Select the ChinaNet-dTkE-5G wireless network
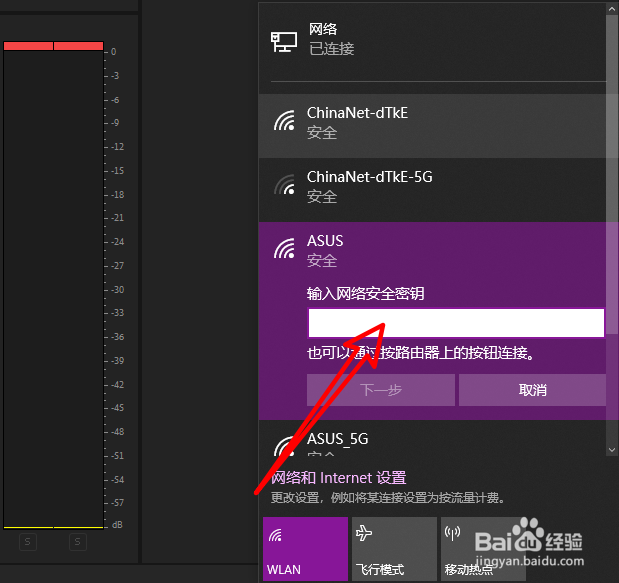 click(432, 190)
